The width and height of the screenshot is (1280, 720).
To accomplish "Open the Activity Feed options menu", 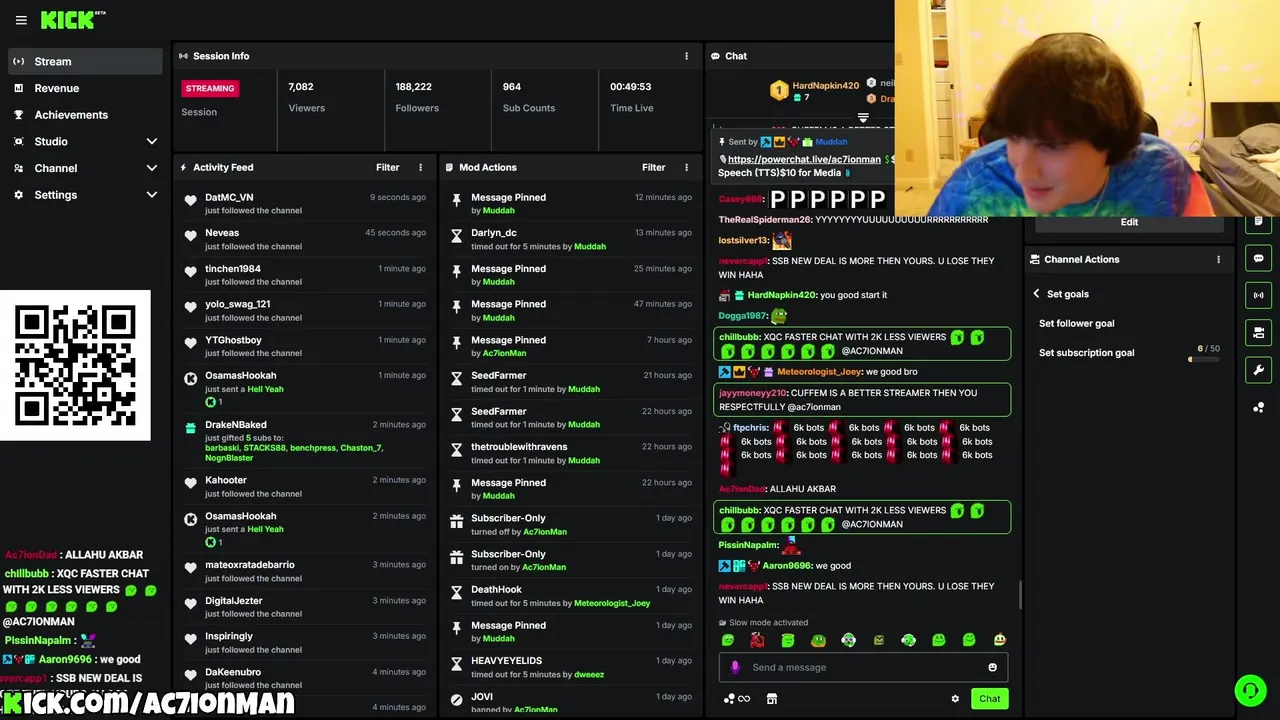I will [x=420, y=167].
